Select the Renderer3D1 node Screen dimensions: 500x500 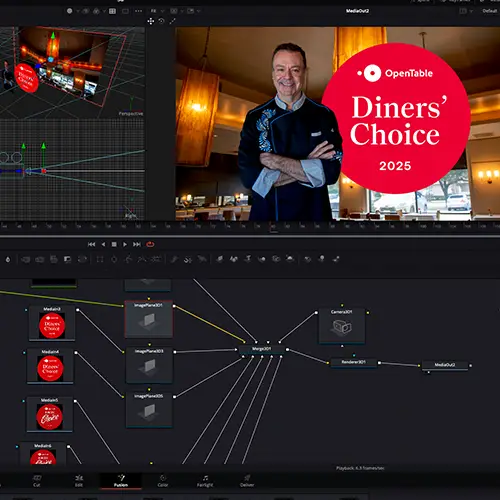tap(354, 362)
